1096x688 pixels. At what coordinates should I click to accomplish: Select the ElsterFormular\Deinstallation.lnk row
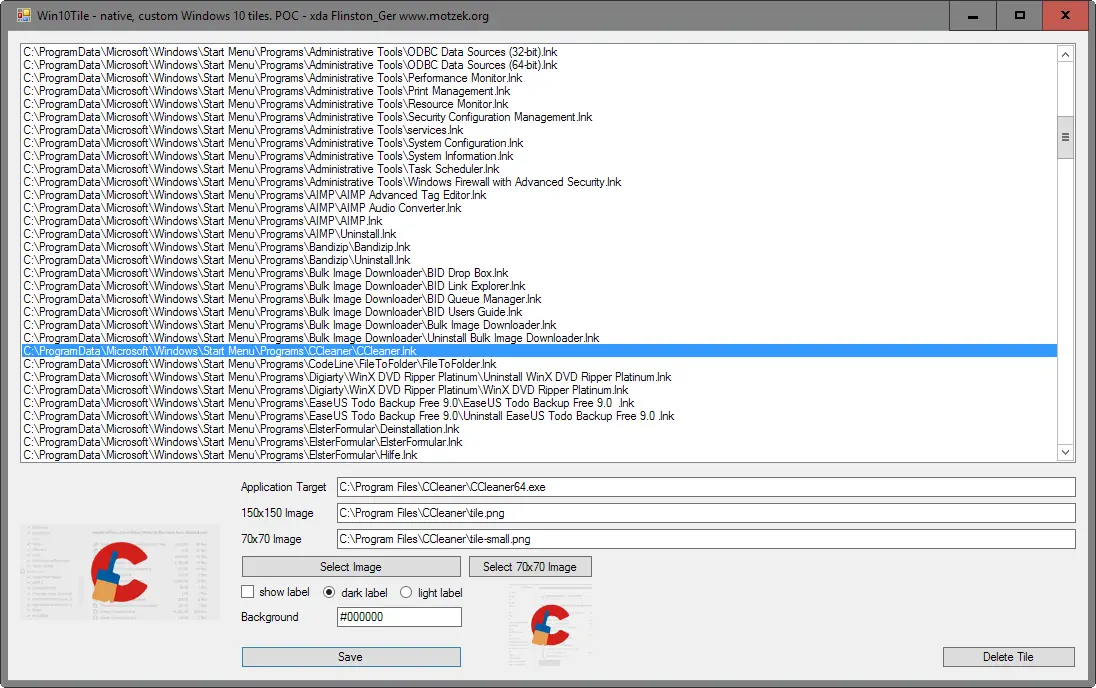click(539, 429)
